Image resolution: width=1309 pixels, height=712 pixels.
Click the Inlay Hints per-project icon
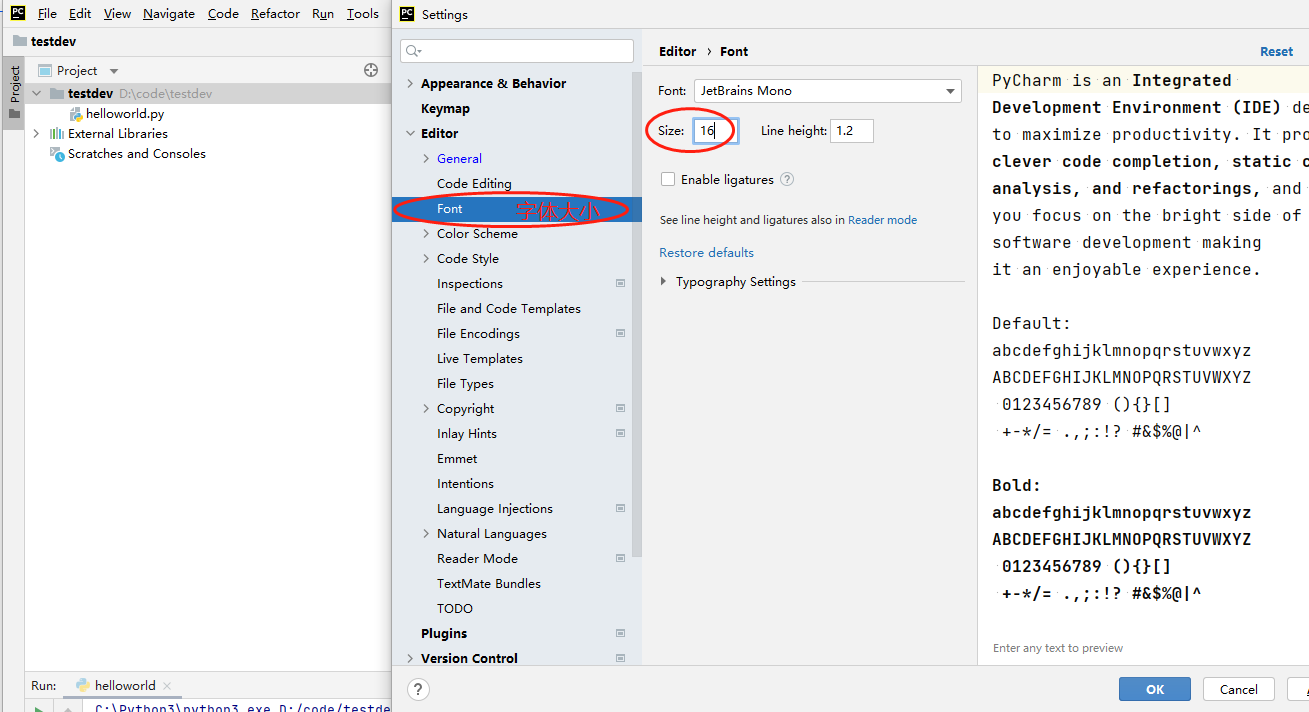coord(620,434)
